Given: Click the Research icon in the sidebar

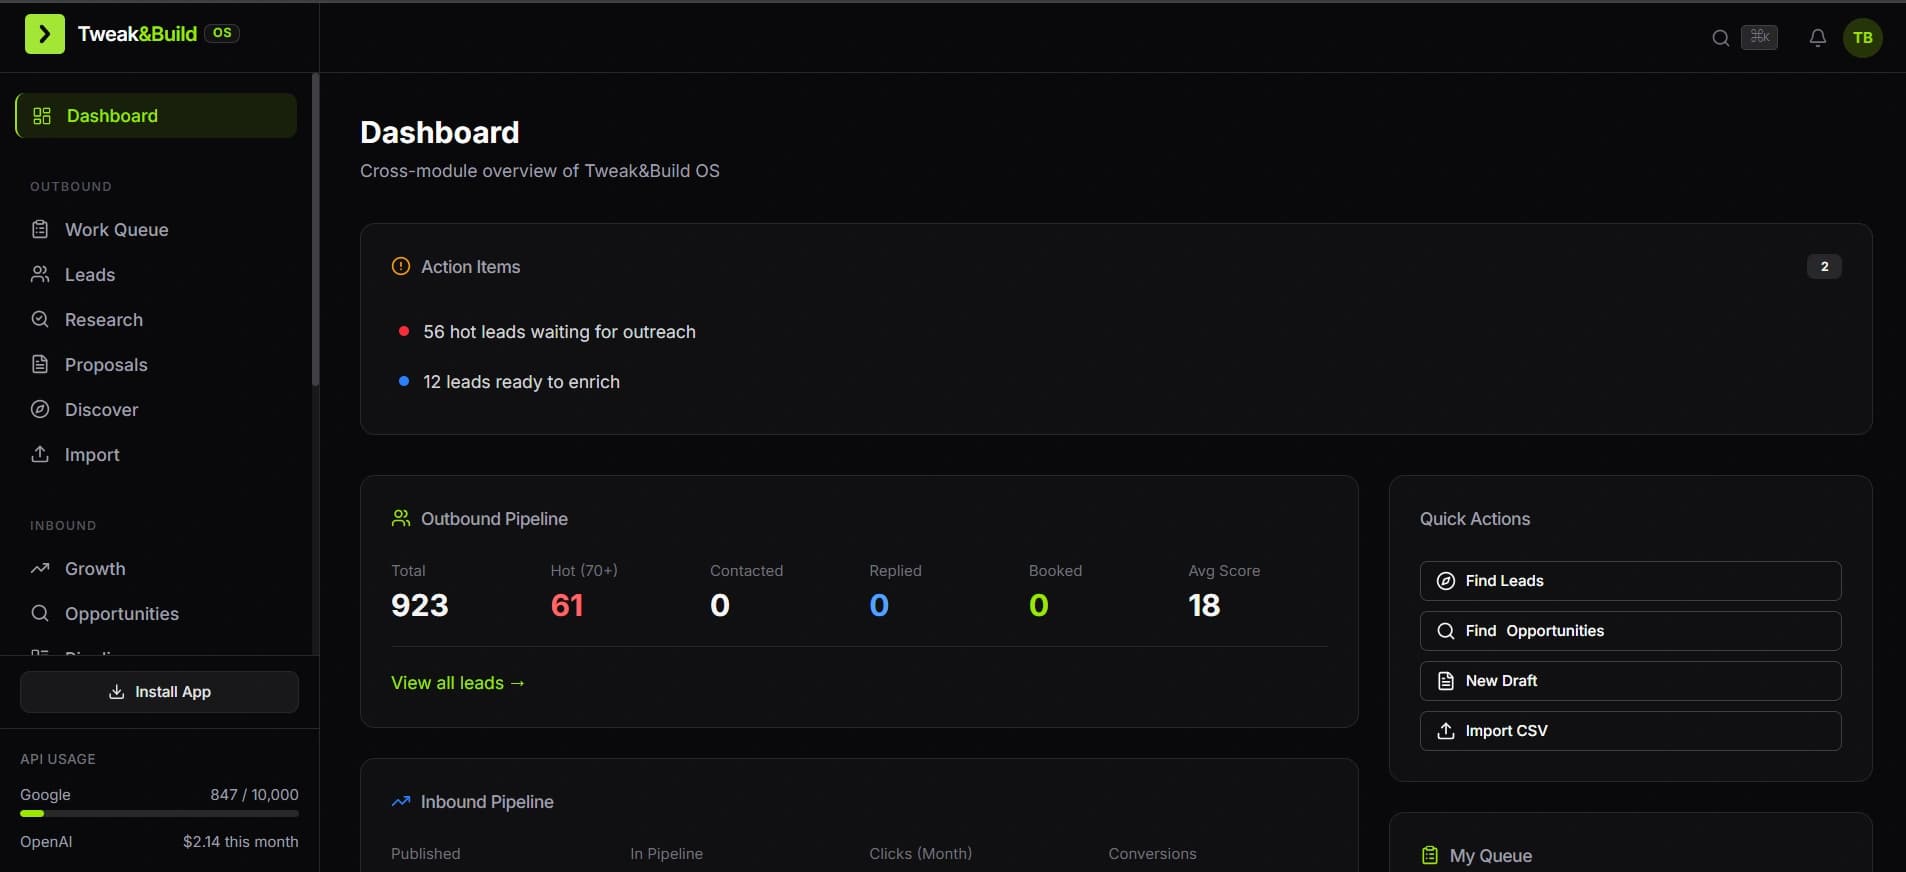Looking at the screenshot, I should (40, 319).
